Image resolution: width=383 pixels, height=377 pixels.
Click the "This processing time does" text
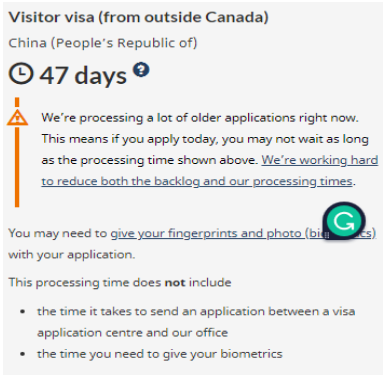click(85, 283)
